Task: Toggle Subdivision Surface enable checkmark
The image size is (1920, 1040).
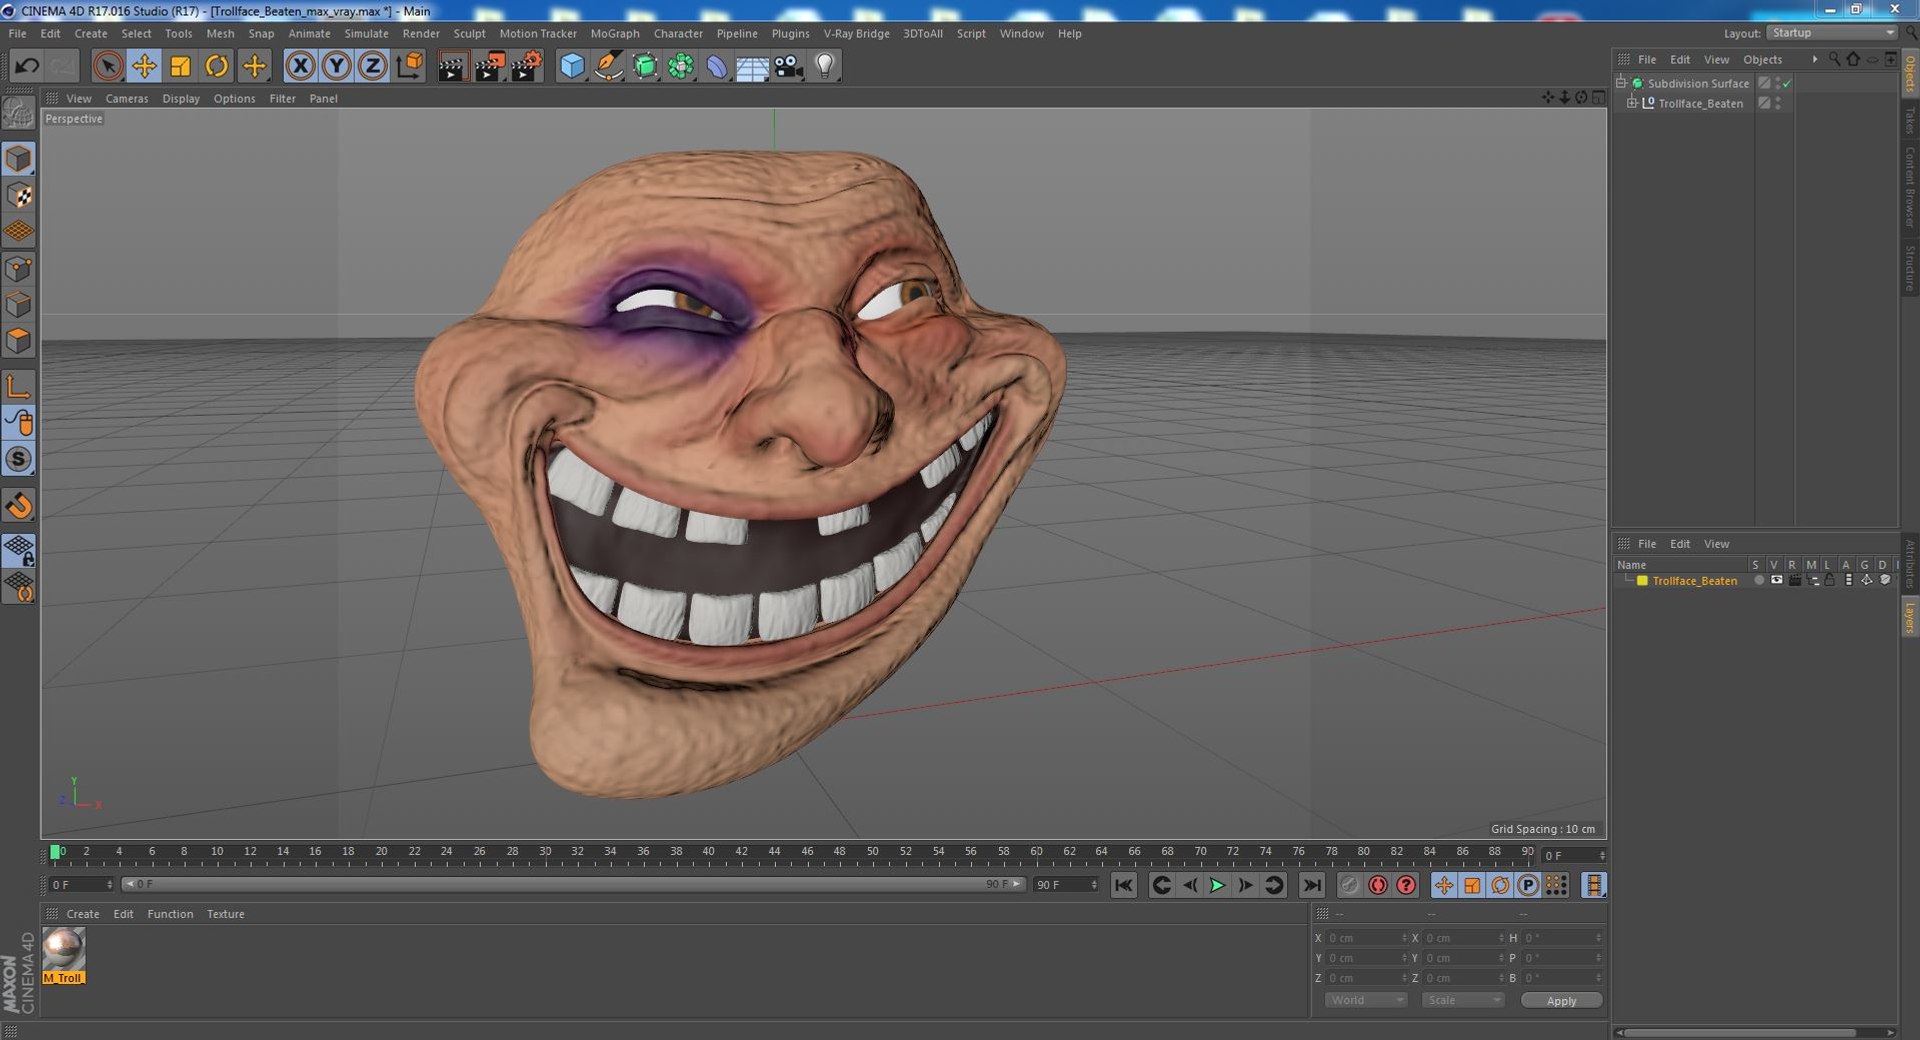Action: 1787,84
